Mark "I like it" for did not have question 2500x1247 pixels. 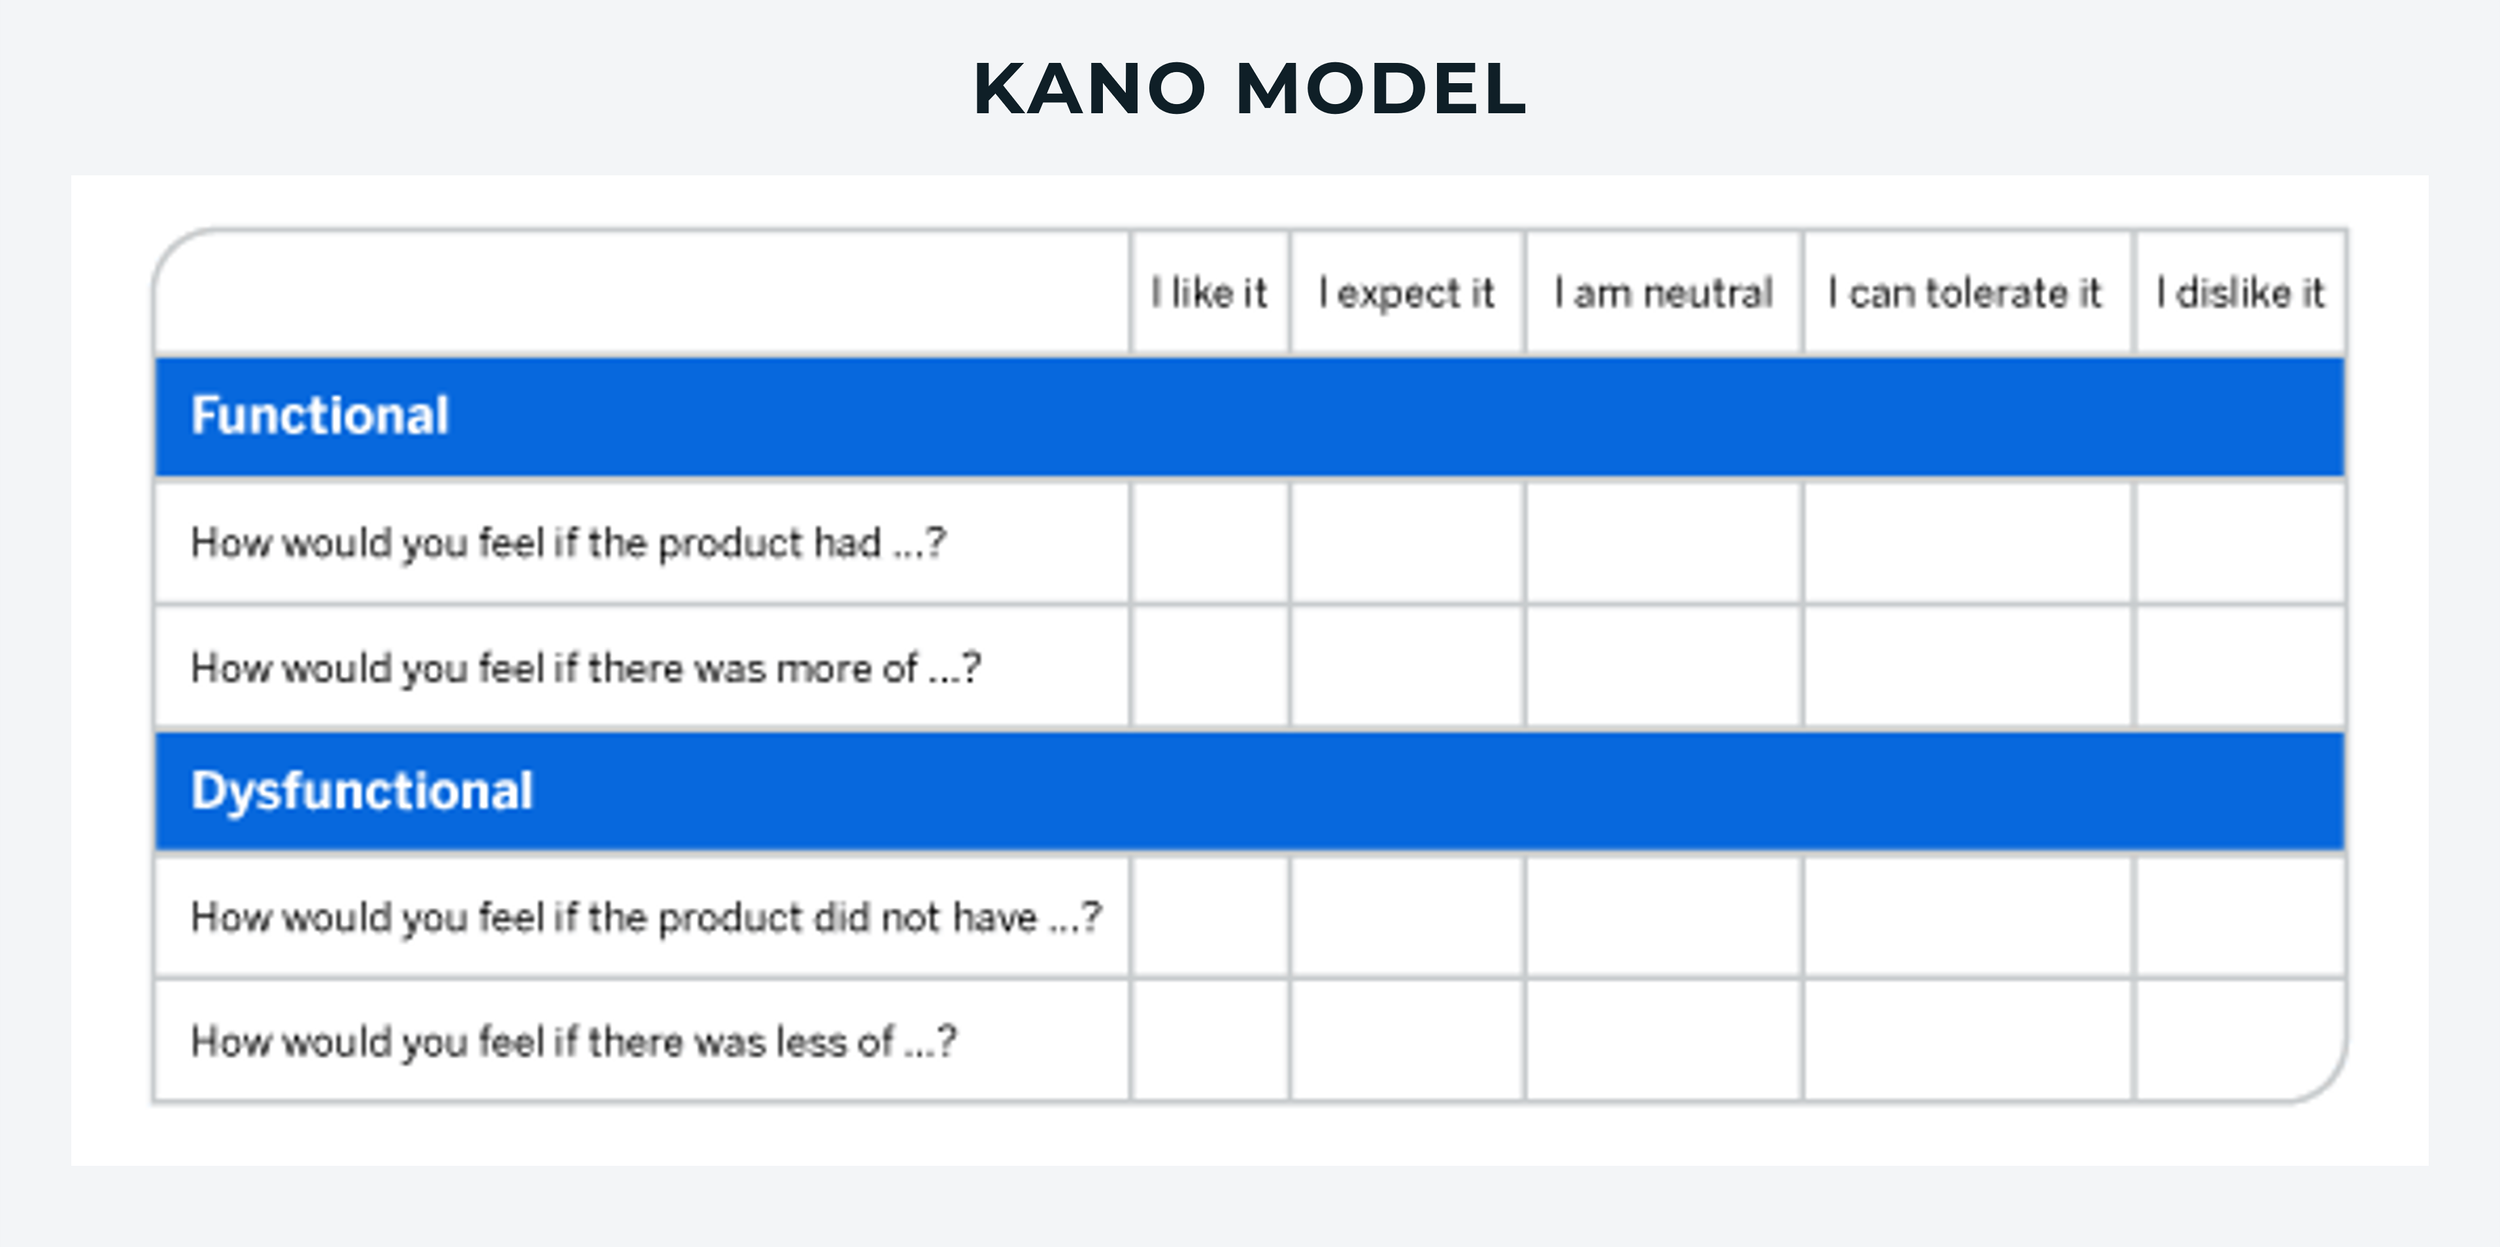[x=1210, y=917]
